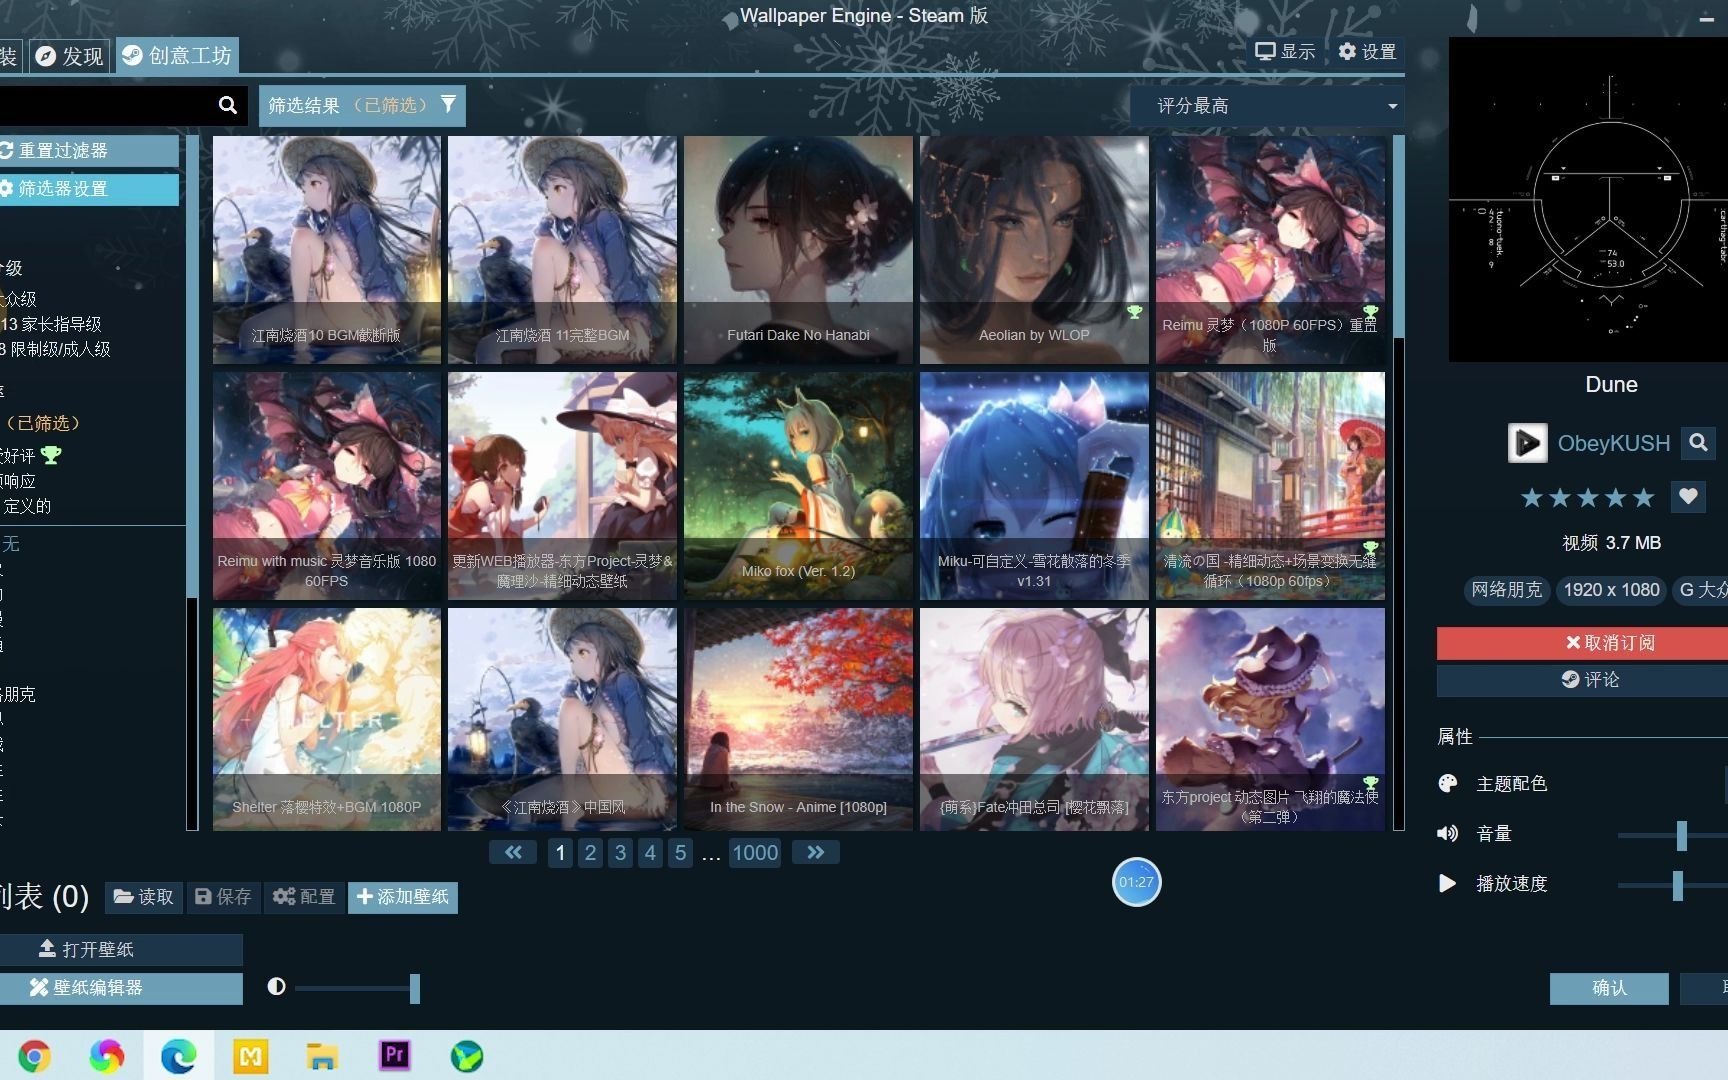This screenshot has height=1080, width=1728.
Task: Click the ObeyKUSH author avatar
Action: tap(1527, 442)
